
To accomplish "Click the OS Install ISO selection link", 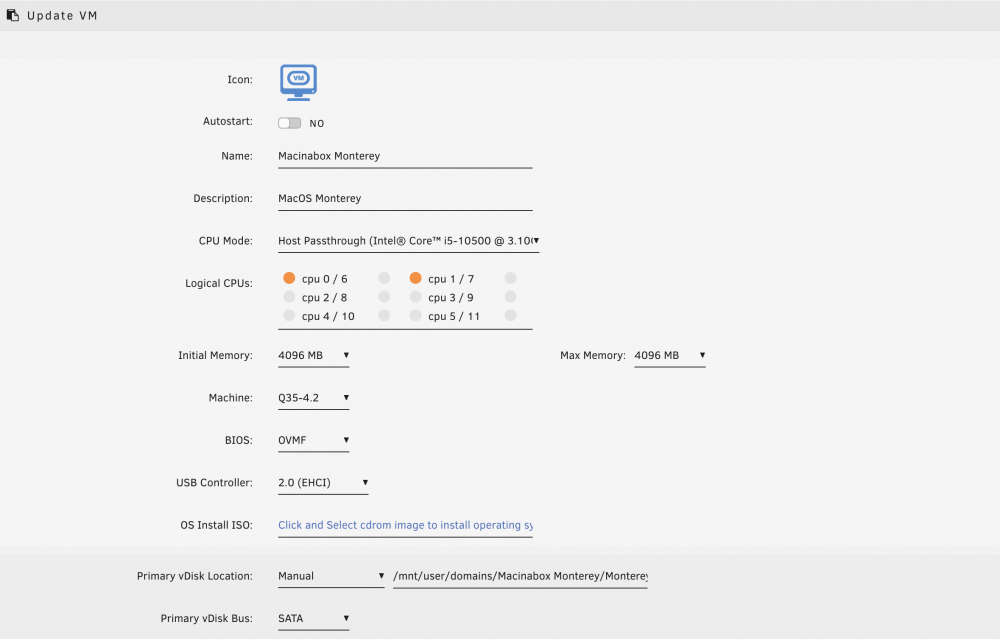I will tap(405, 525).
